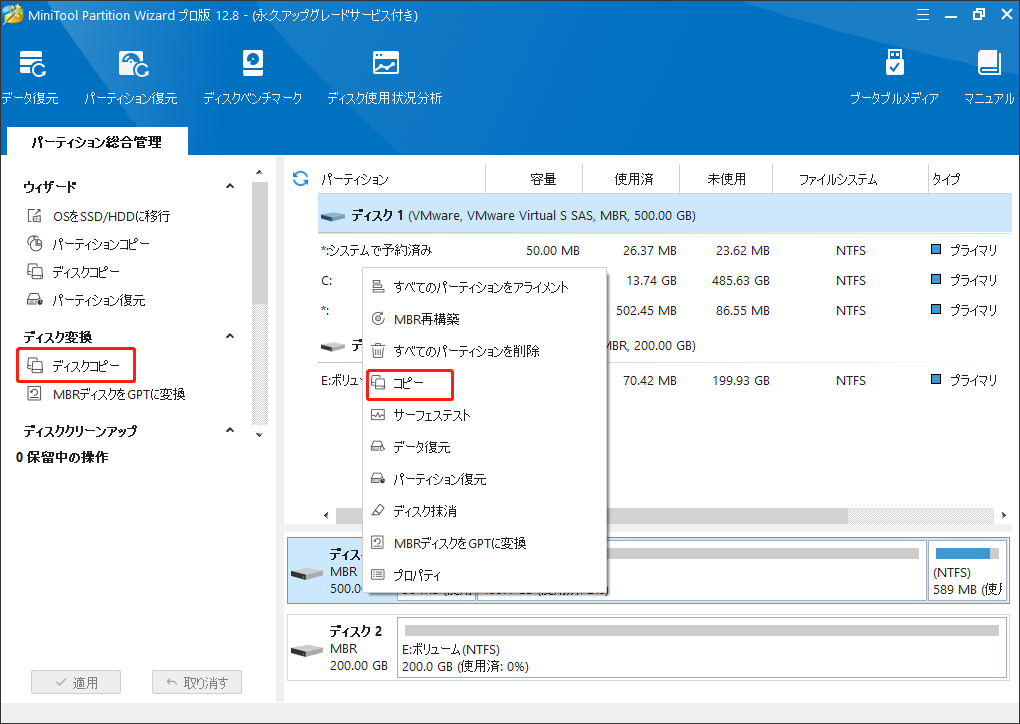Select ディスク 1 row in partition list
This screenshot has width=1020, height=724.
(x=665, y=215)
